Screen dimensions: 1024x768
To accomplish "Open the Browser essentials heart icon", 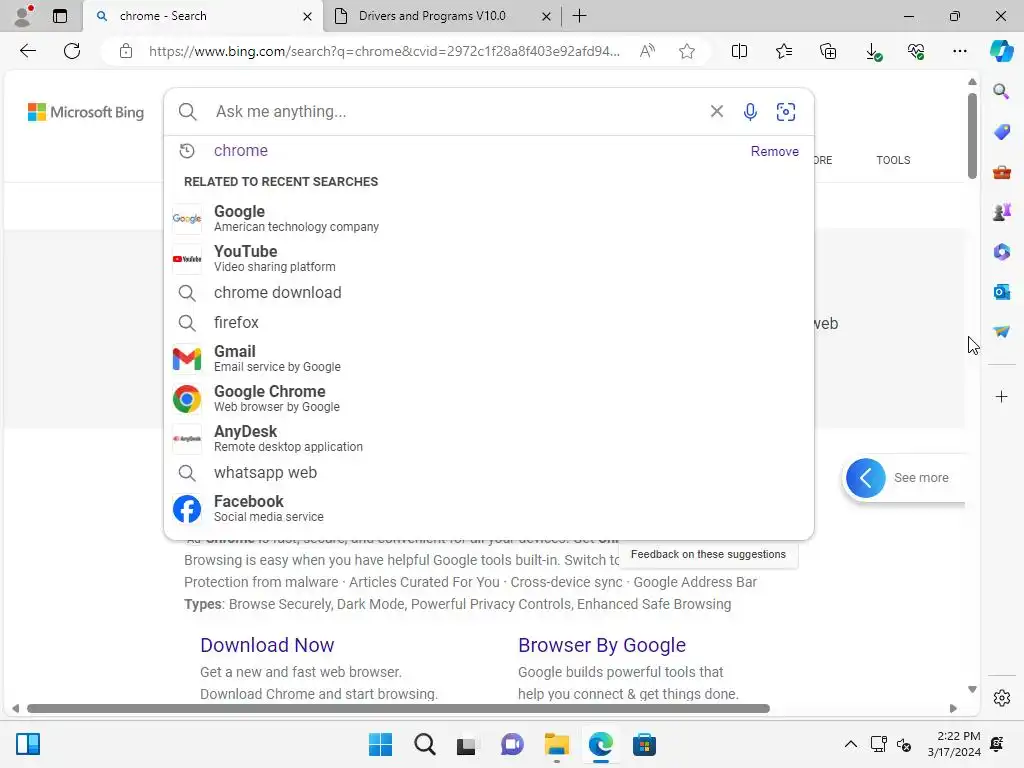I will tap(916, 51).
